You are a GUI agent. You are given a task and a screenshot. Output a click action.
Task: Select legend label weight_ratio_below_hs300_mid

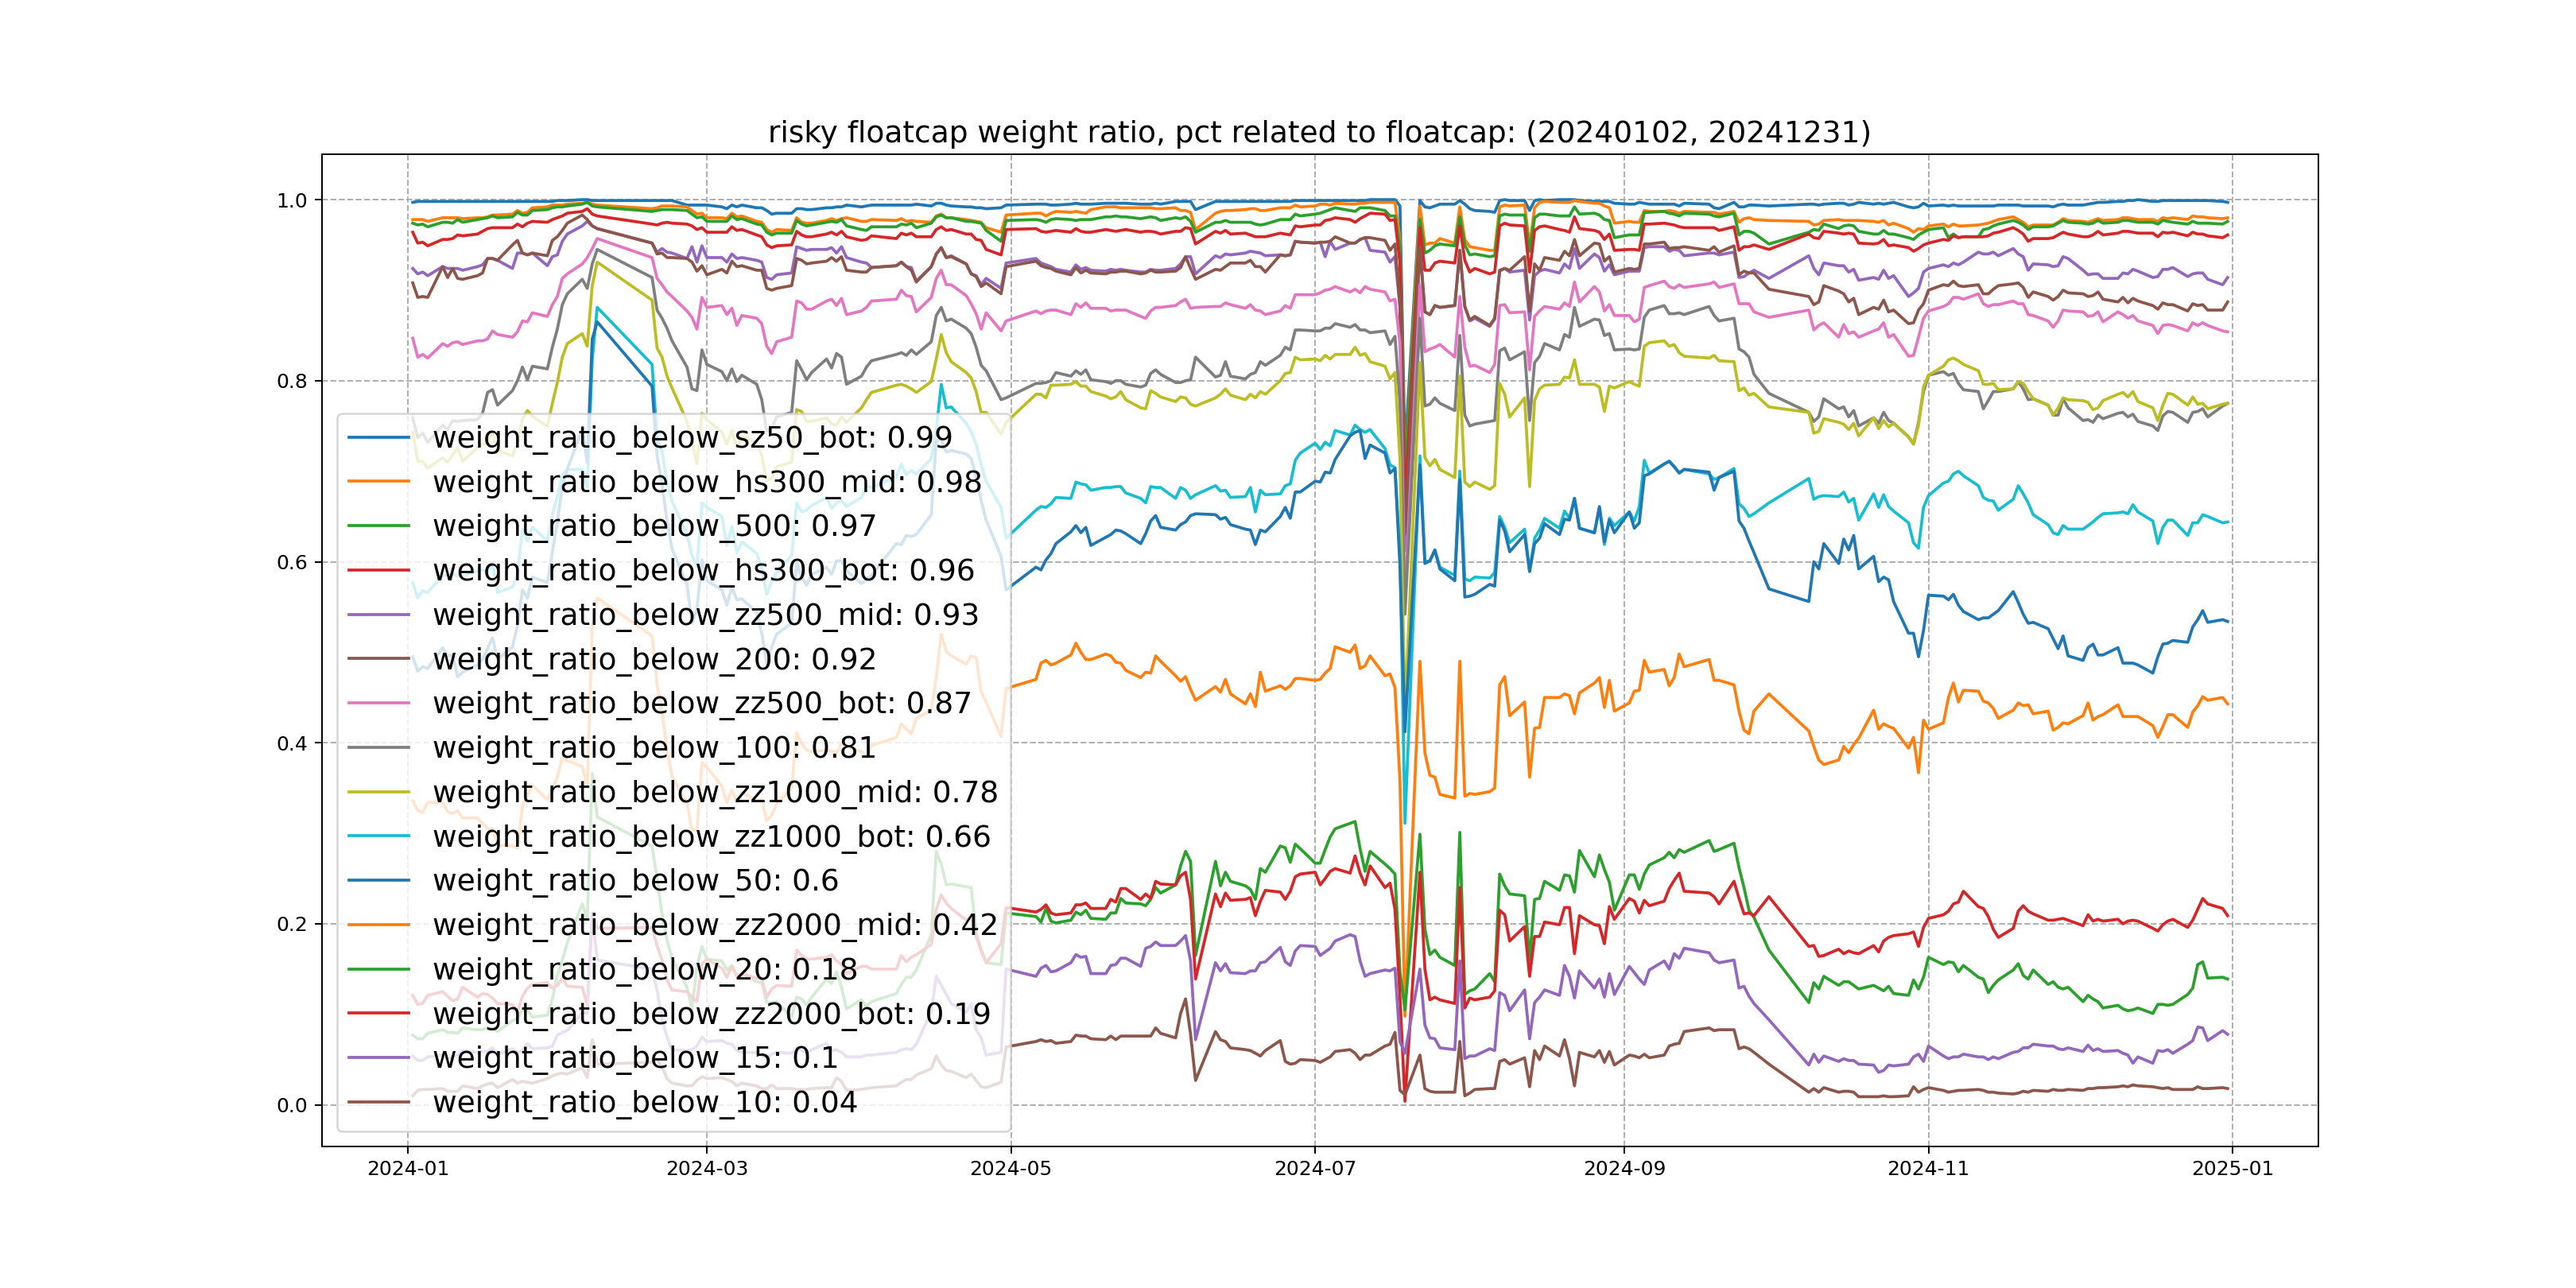coord(706,482)
